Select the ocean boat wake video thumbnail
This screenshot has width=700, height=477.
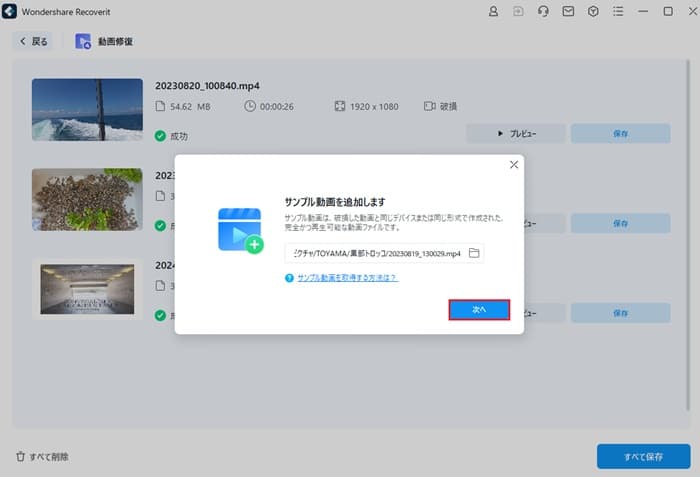tap(88, 110)
